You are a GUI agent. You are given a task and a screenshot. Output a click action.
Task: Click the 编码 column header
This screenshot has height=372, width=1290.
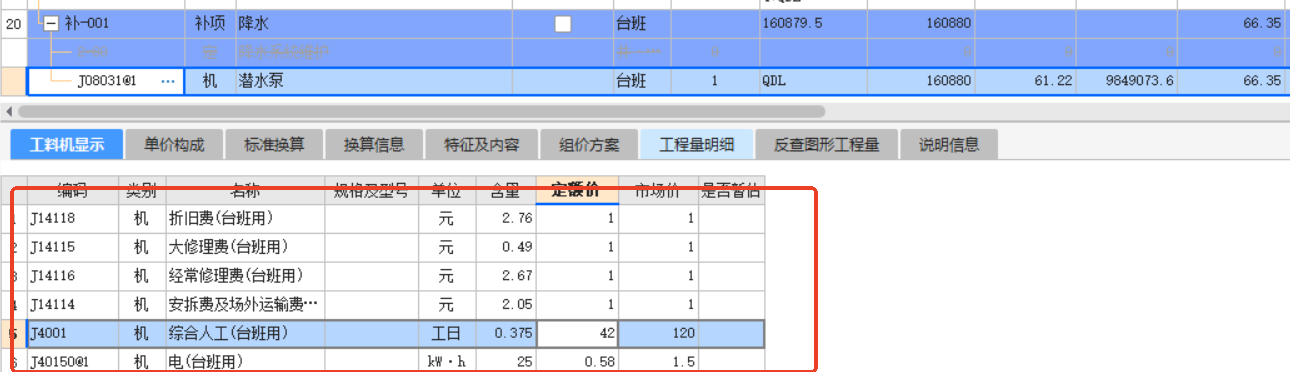73,189
